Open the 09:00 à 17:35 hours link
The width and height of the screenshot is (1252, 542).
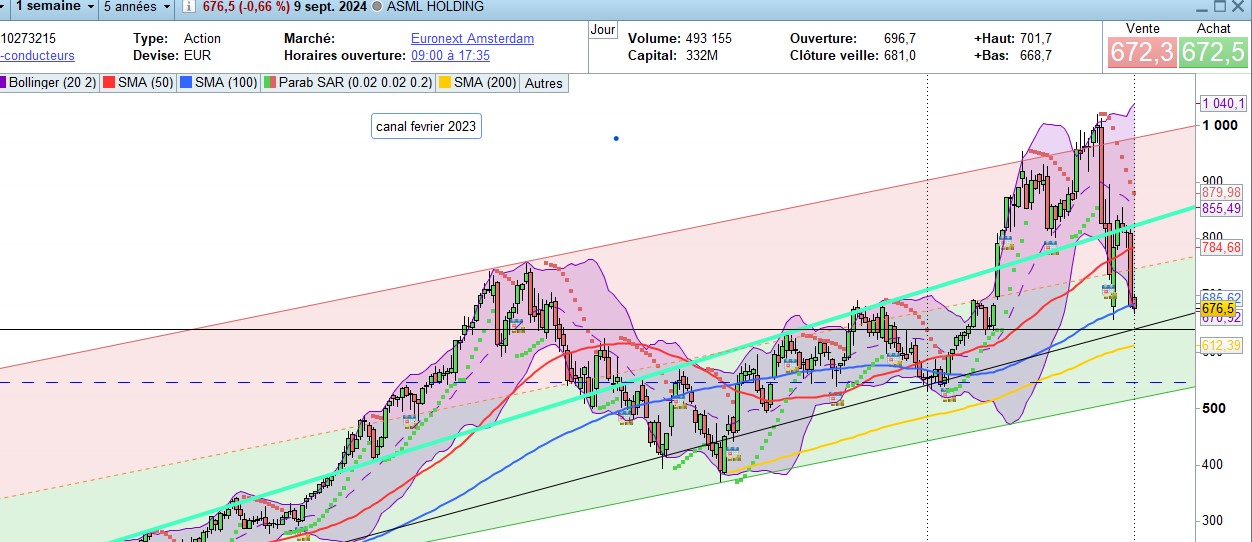click(x=450, y=55)
